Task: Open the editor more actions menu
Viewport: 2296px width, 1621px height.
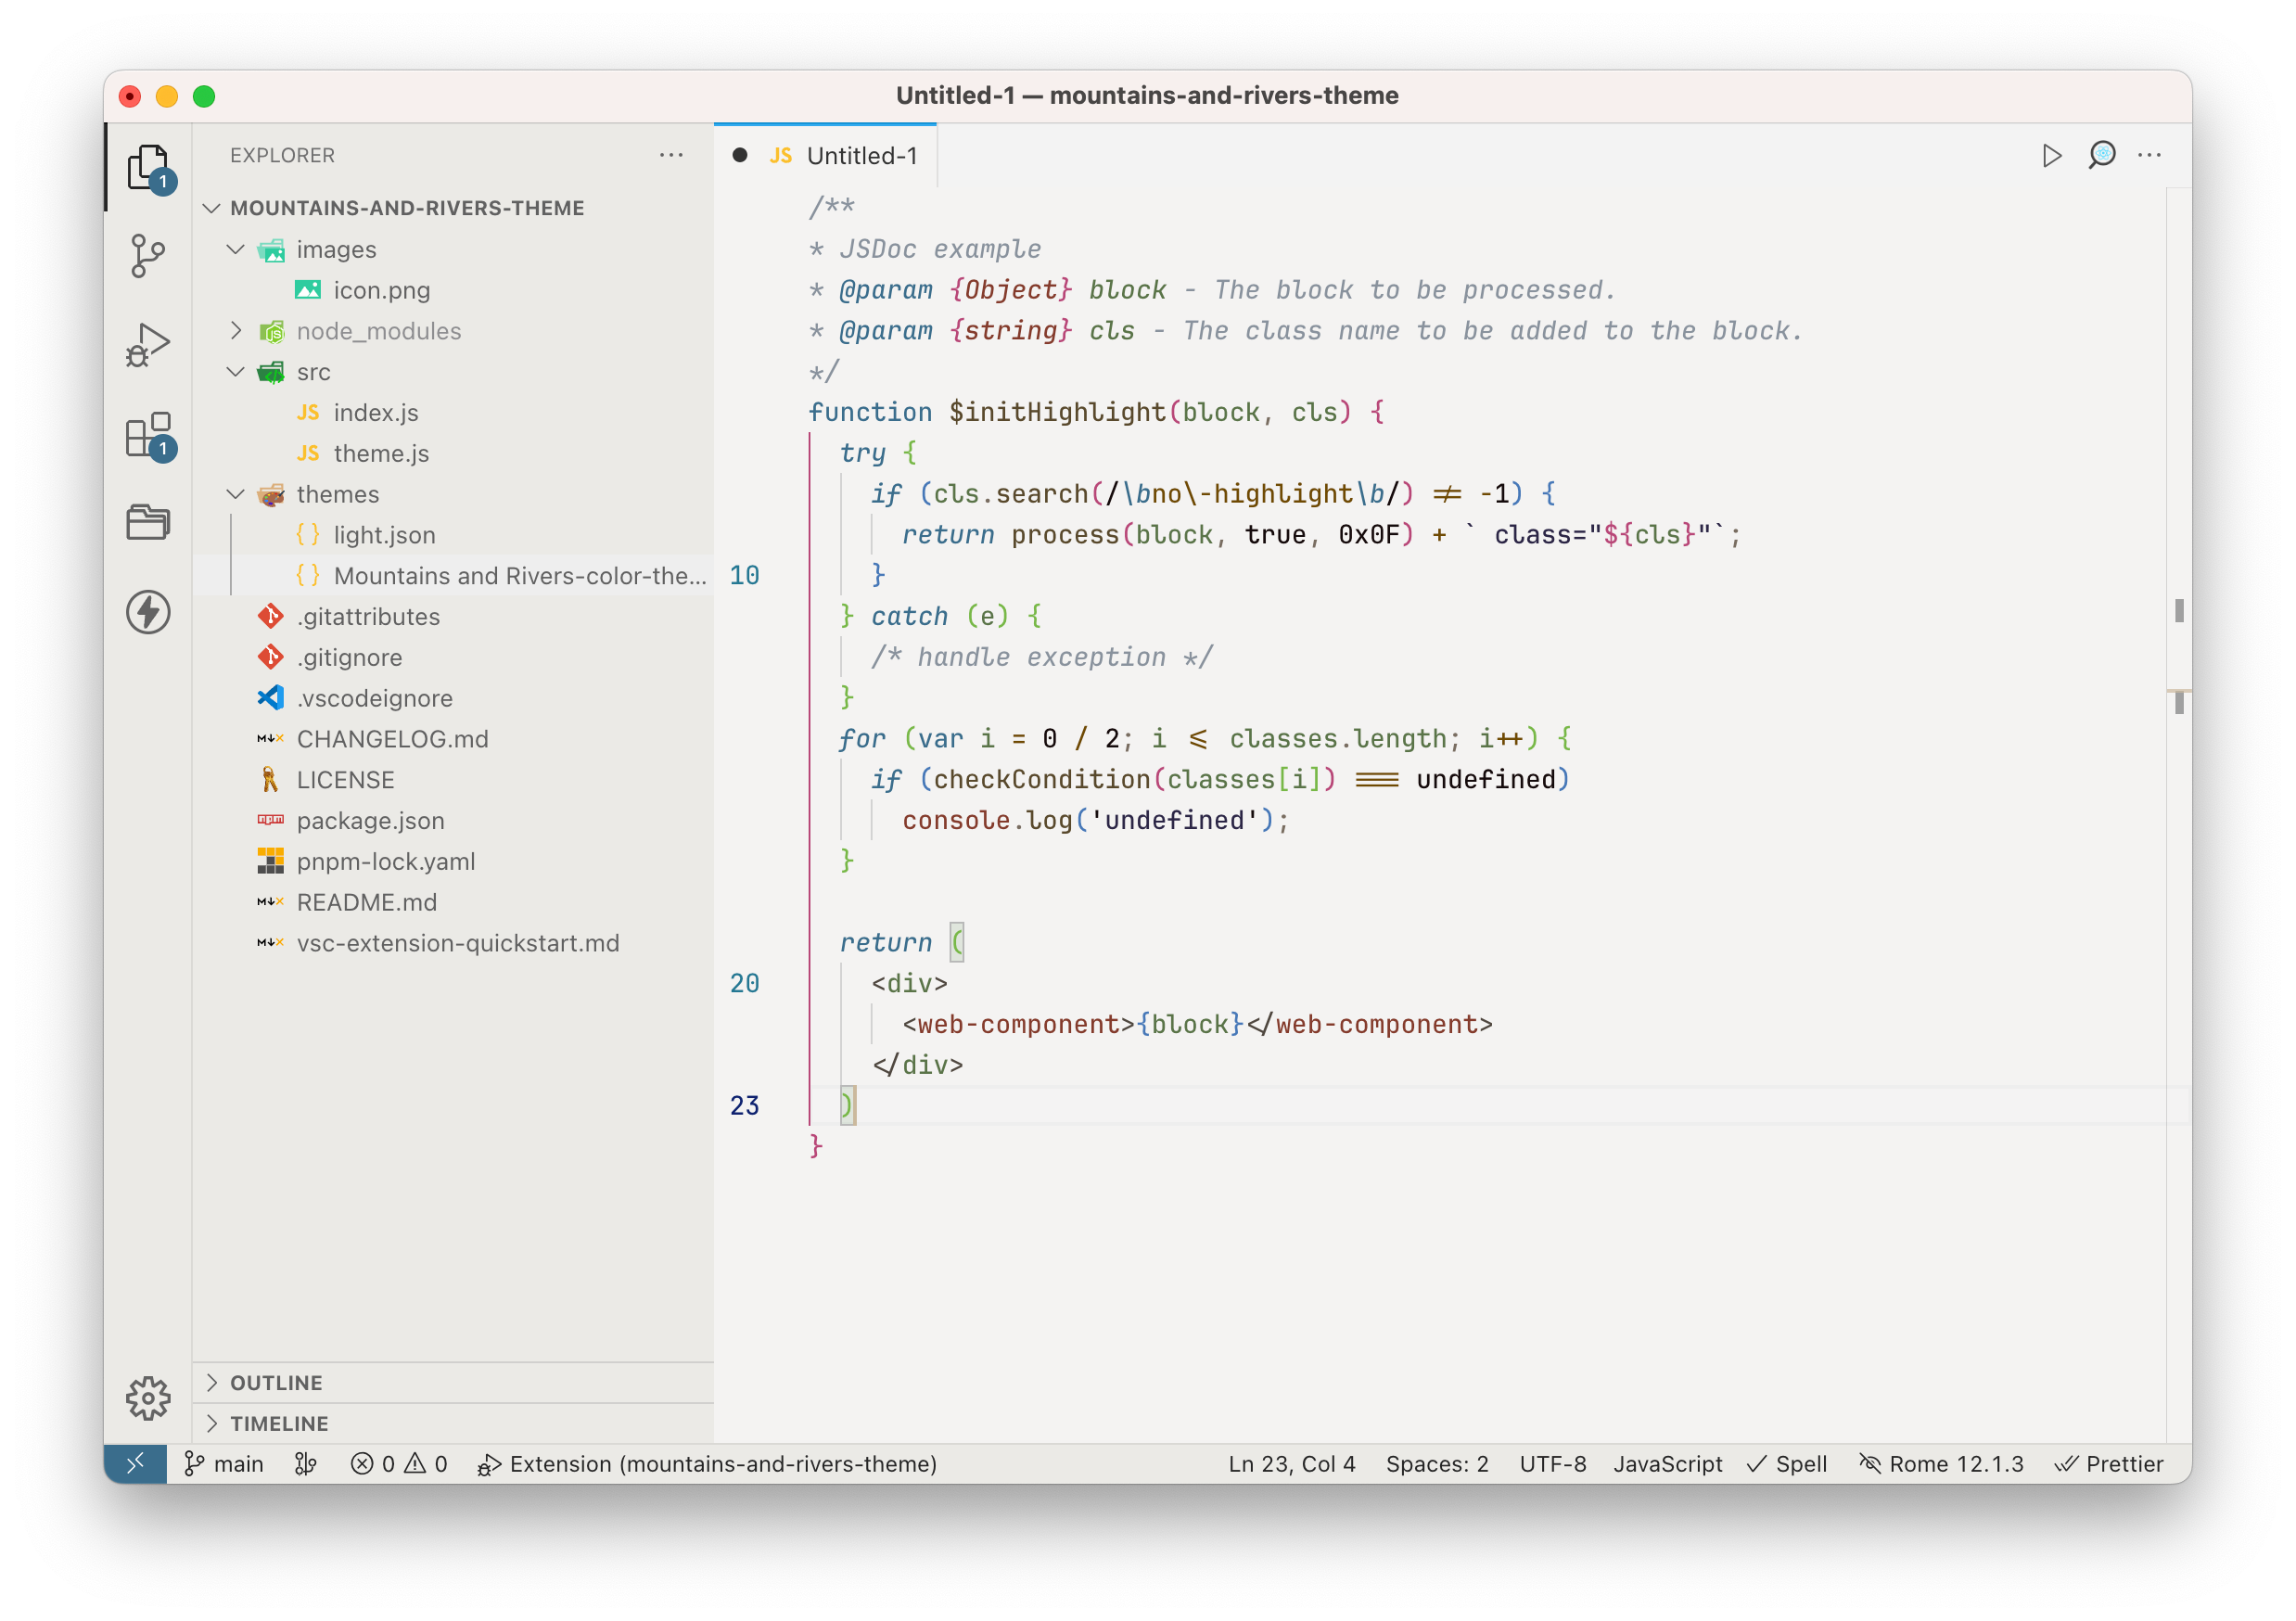Action: (2150, 155)
